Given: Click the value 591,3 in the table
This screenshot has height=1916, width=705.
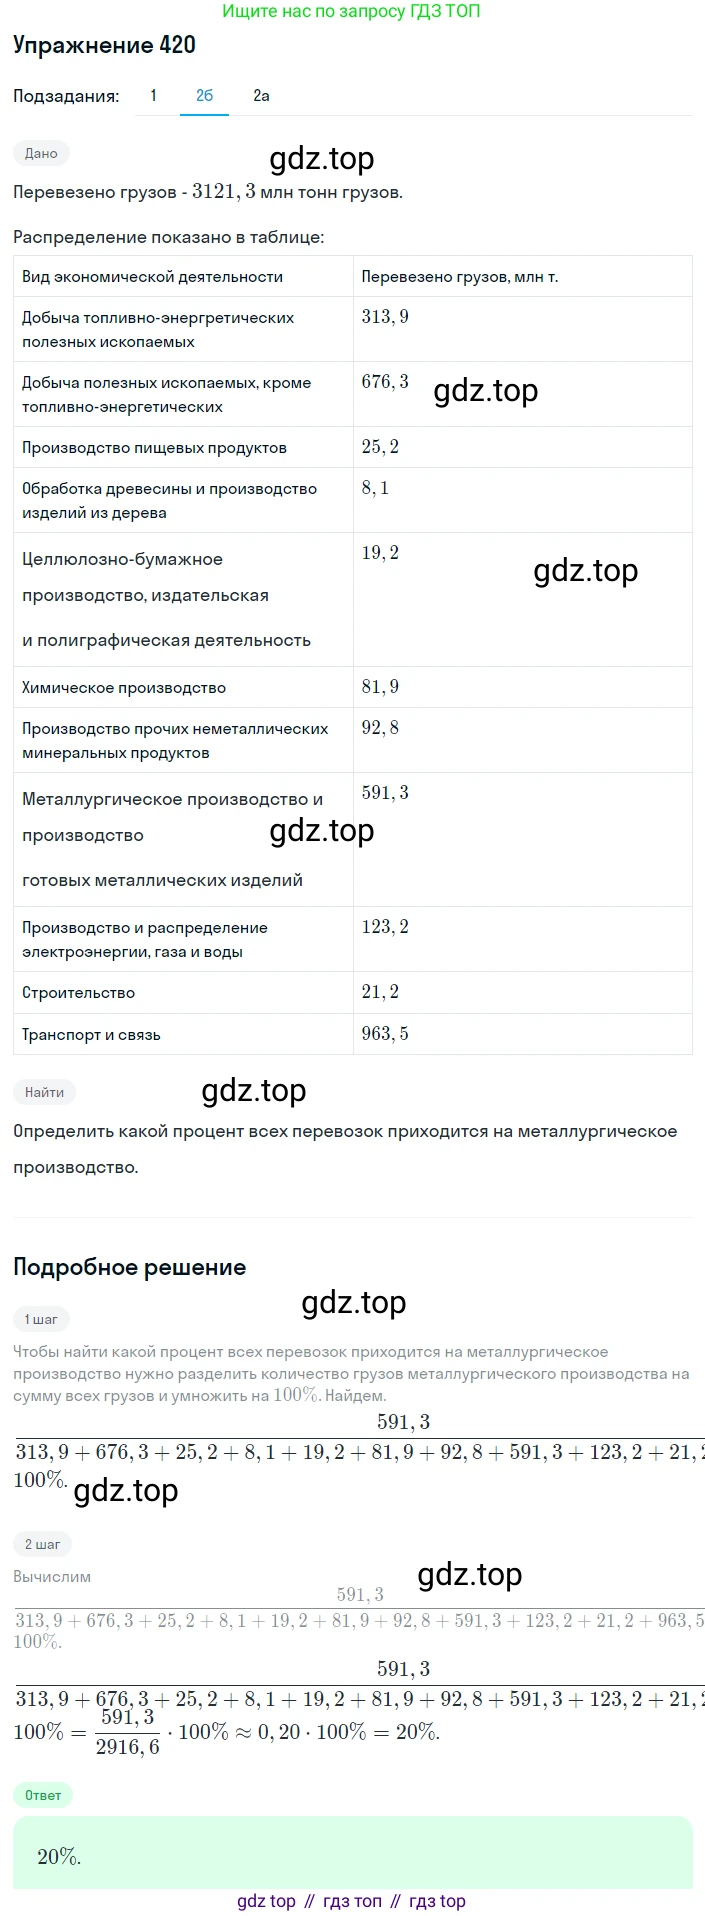Looking at the screenshot, I should 385,793.
